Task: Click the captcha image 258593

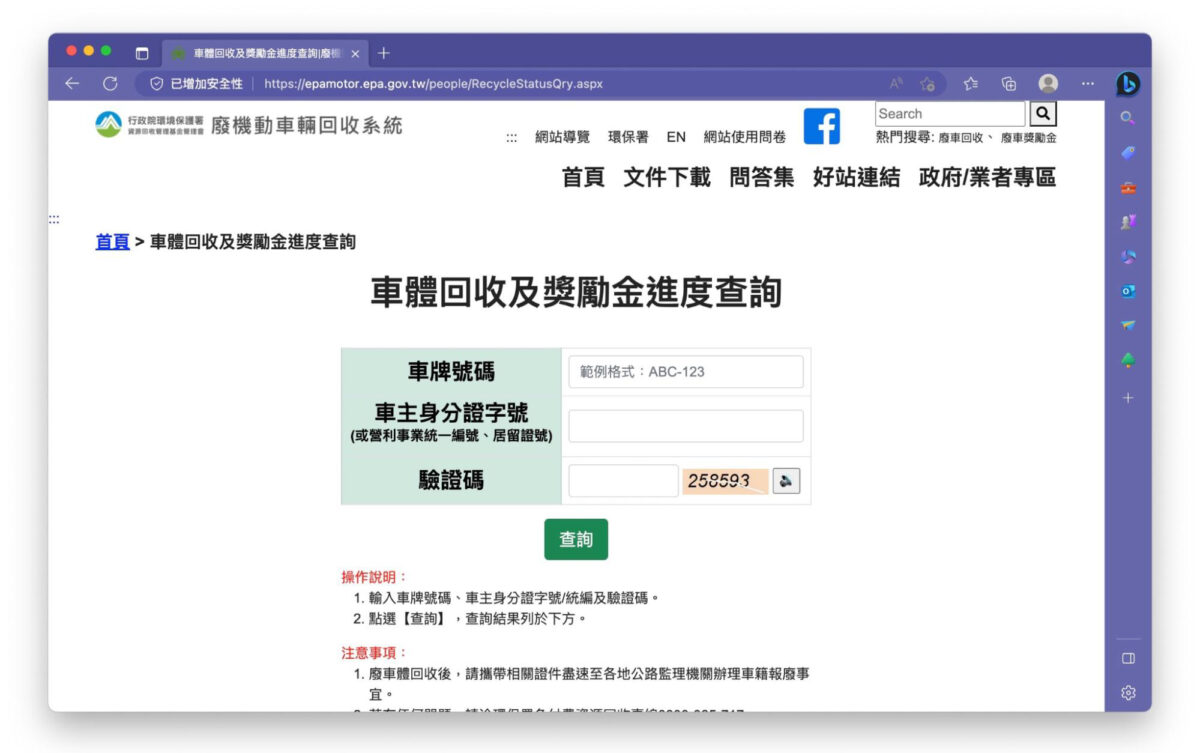Action: point(726,481)
